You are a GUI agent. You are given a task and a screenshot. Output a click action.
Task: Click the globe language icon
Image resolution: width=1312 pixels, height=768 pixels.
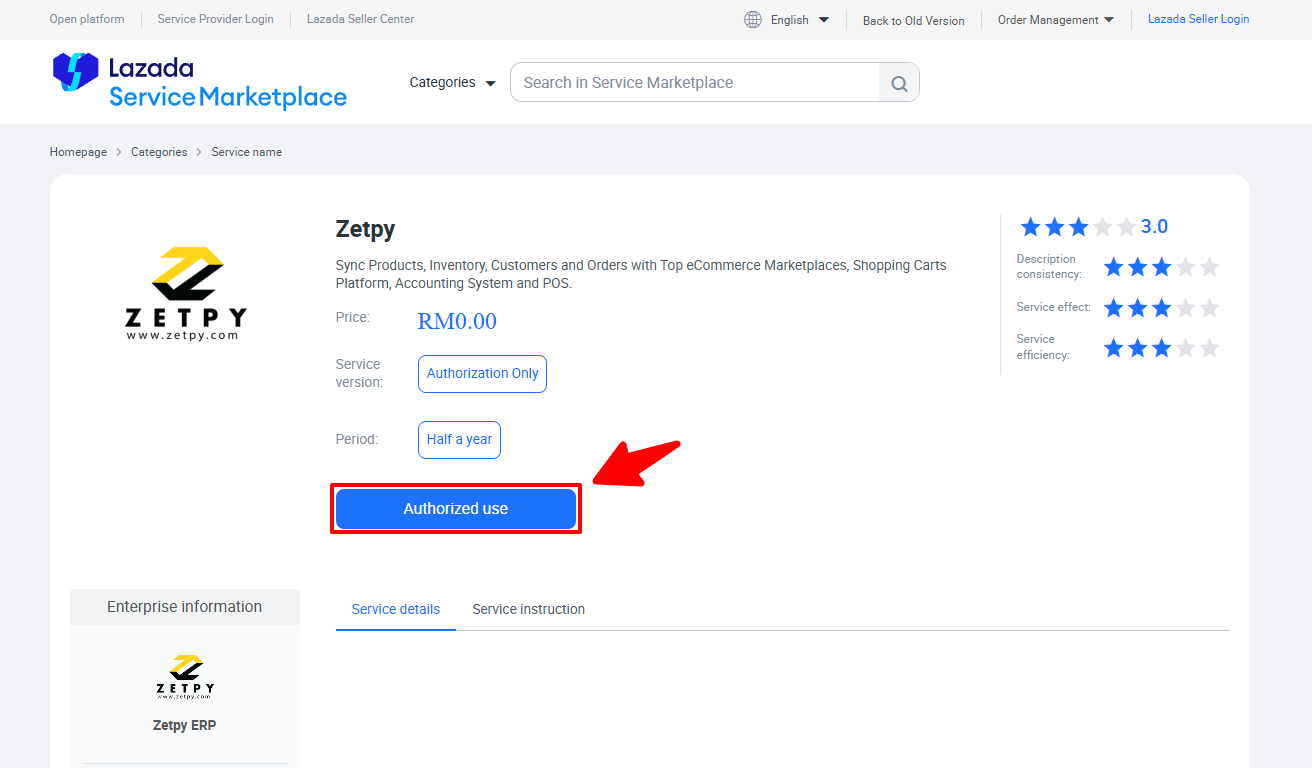tap(753, 19)
